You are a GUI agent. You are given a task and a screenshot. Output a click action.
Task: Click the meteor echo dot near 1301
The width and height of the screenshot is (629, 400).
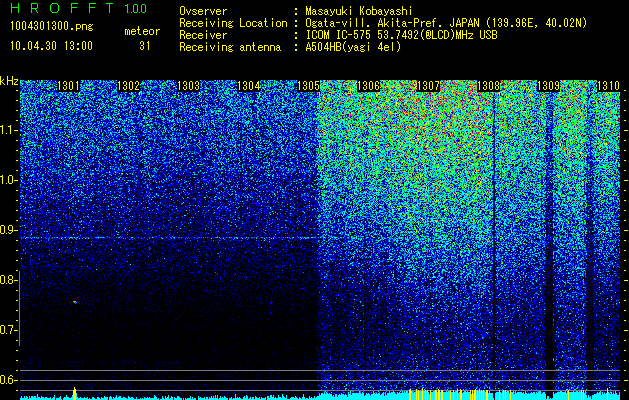75,302
